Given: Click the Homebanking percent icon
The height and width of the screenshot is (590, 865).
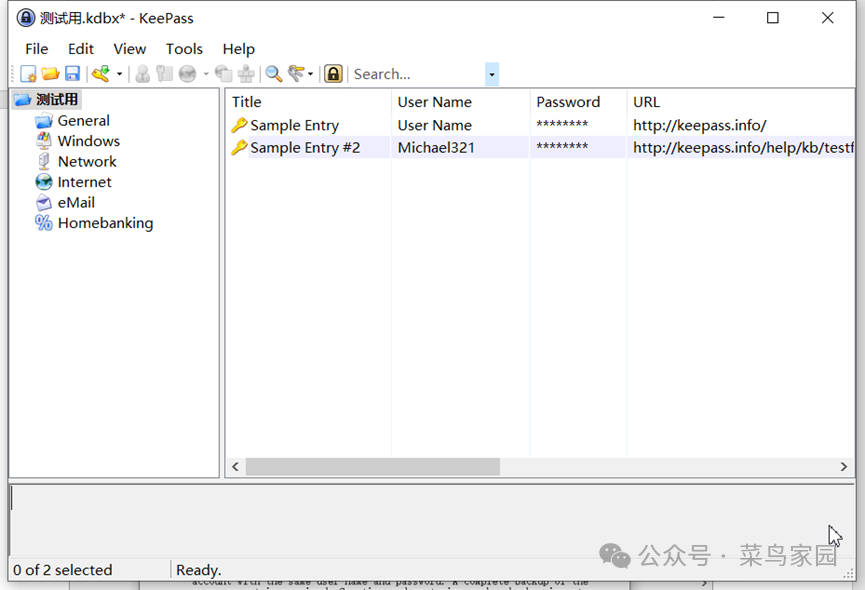Looking at the screenshot, I should [44, 223].
